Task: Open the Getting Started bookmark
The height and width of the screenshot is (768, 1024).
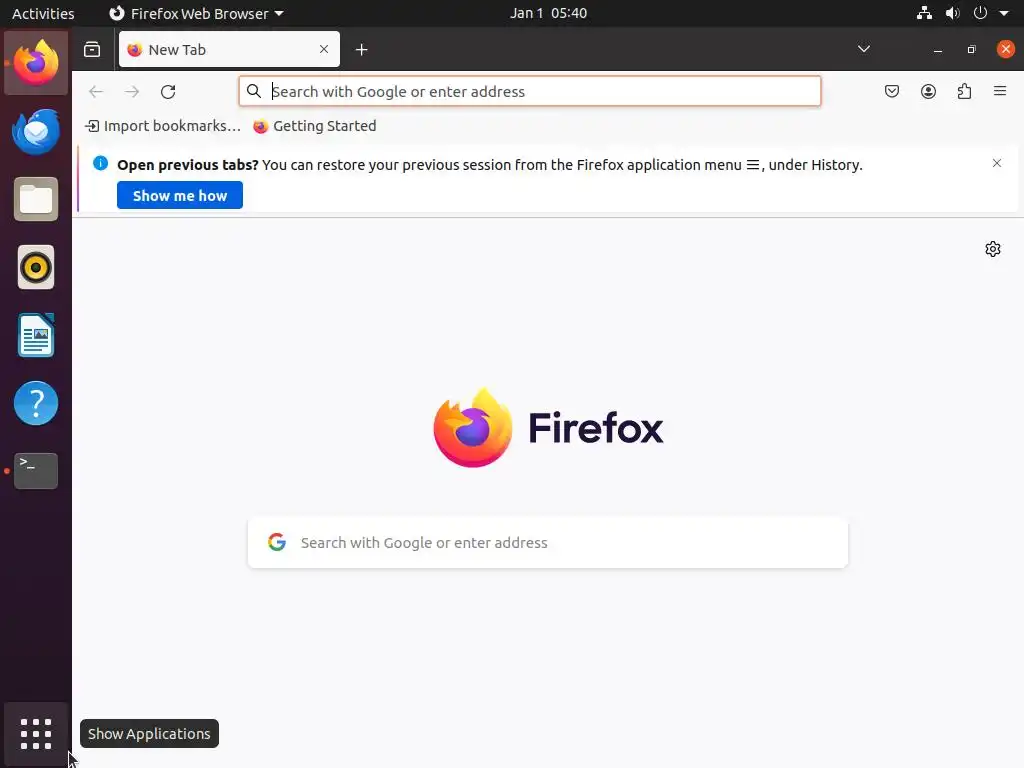Action: pos(315,126)
